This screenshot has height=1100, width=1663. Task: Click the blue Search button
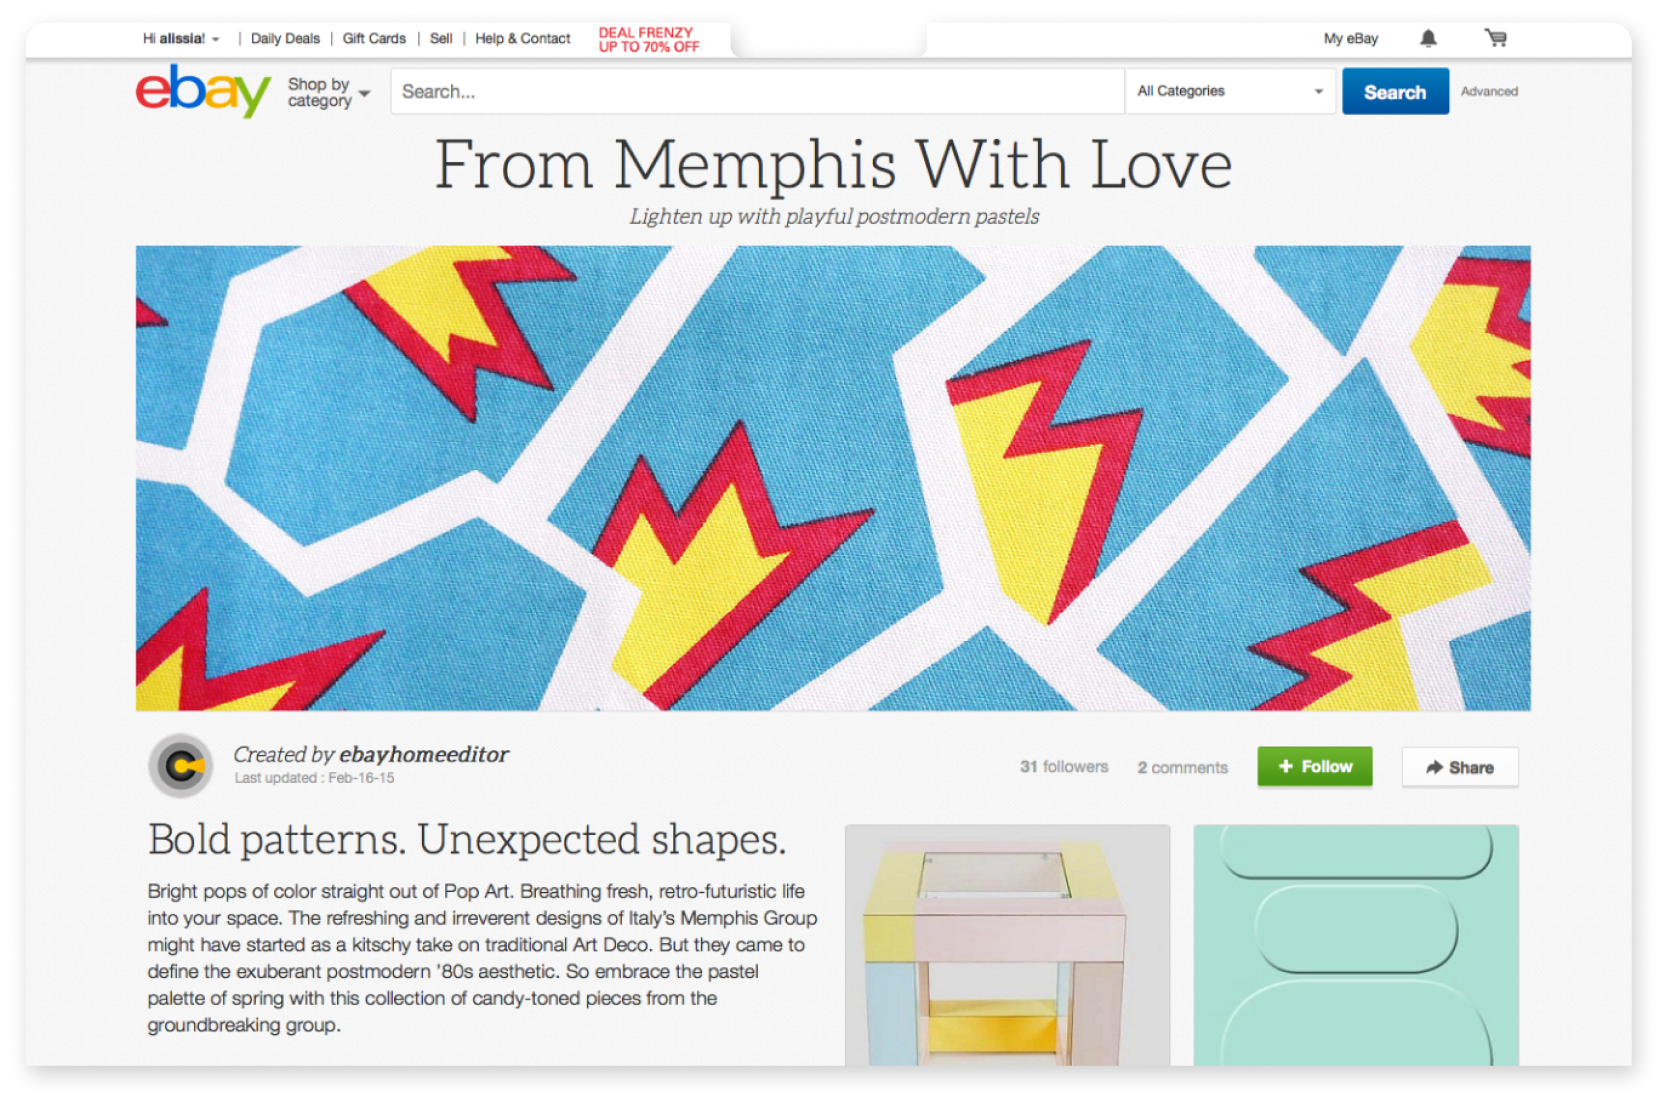1395,91
